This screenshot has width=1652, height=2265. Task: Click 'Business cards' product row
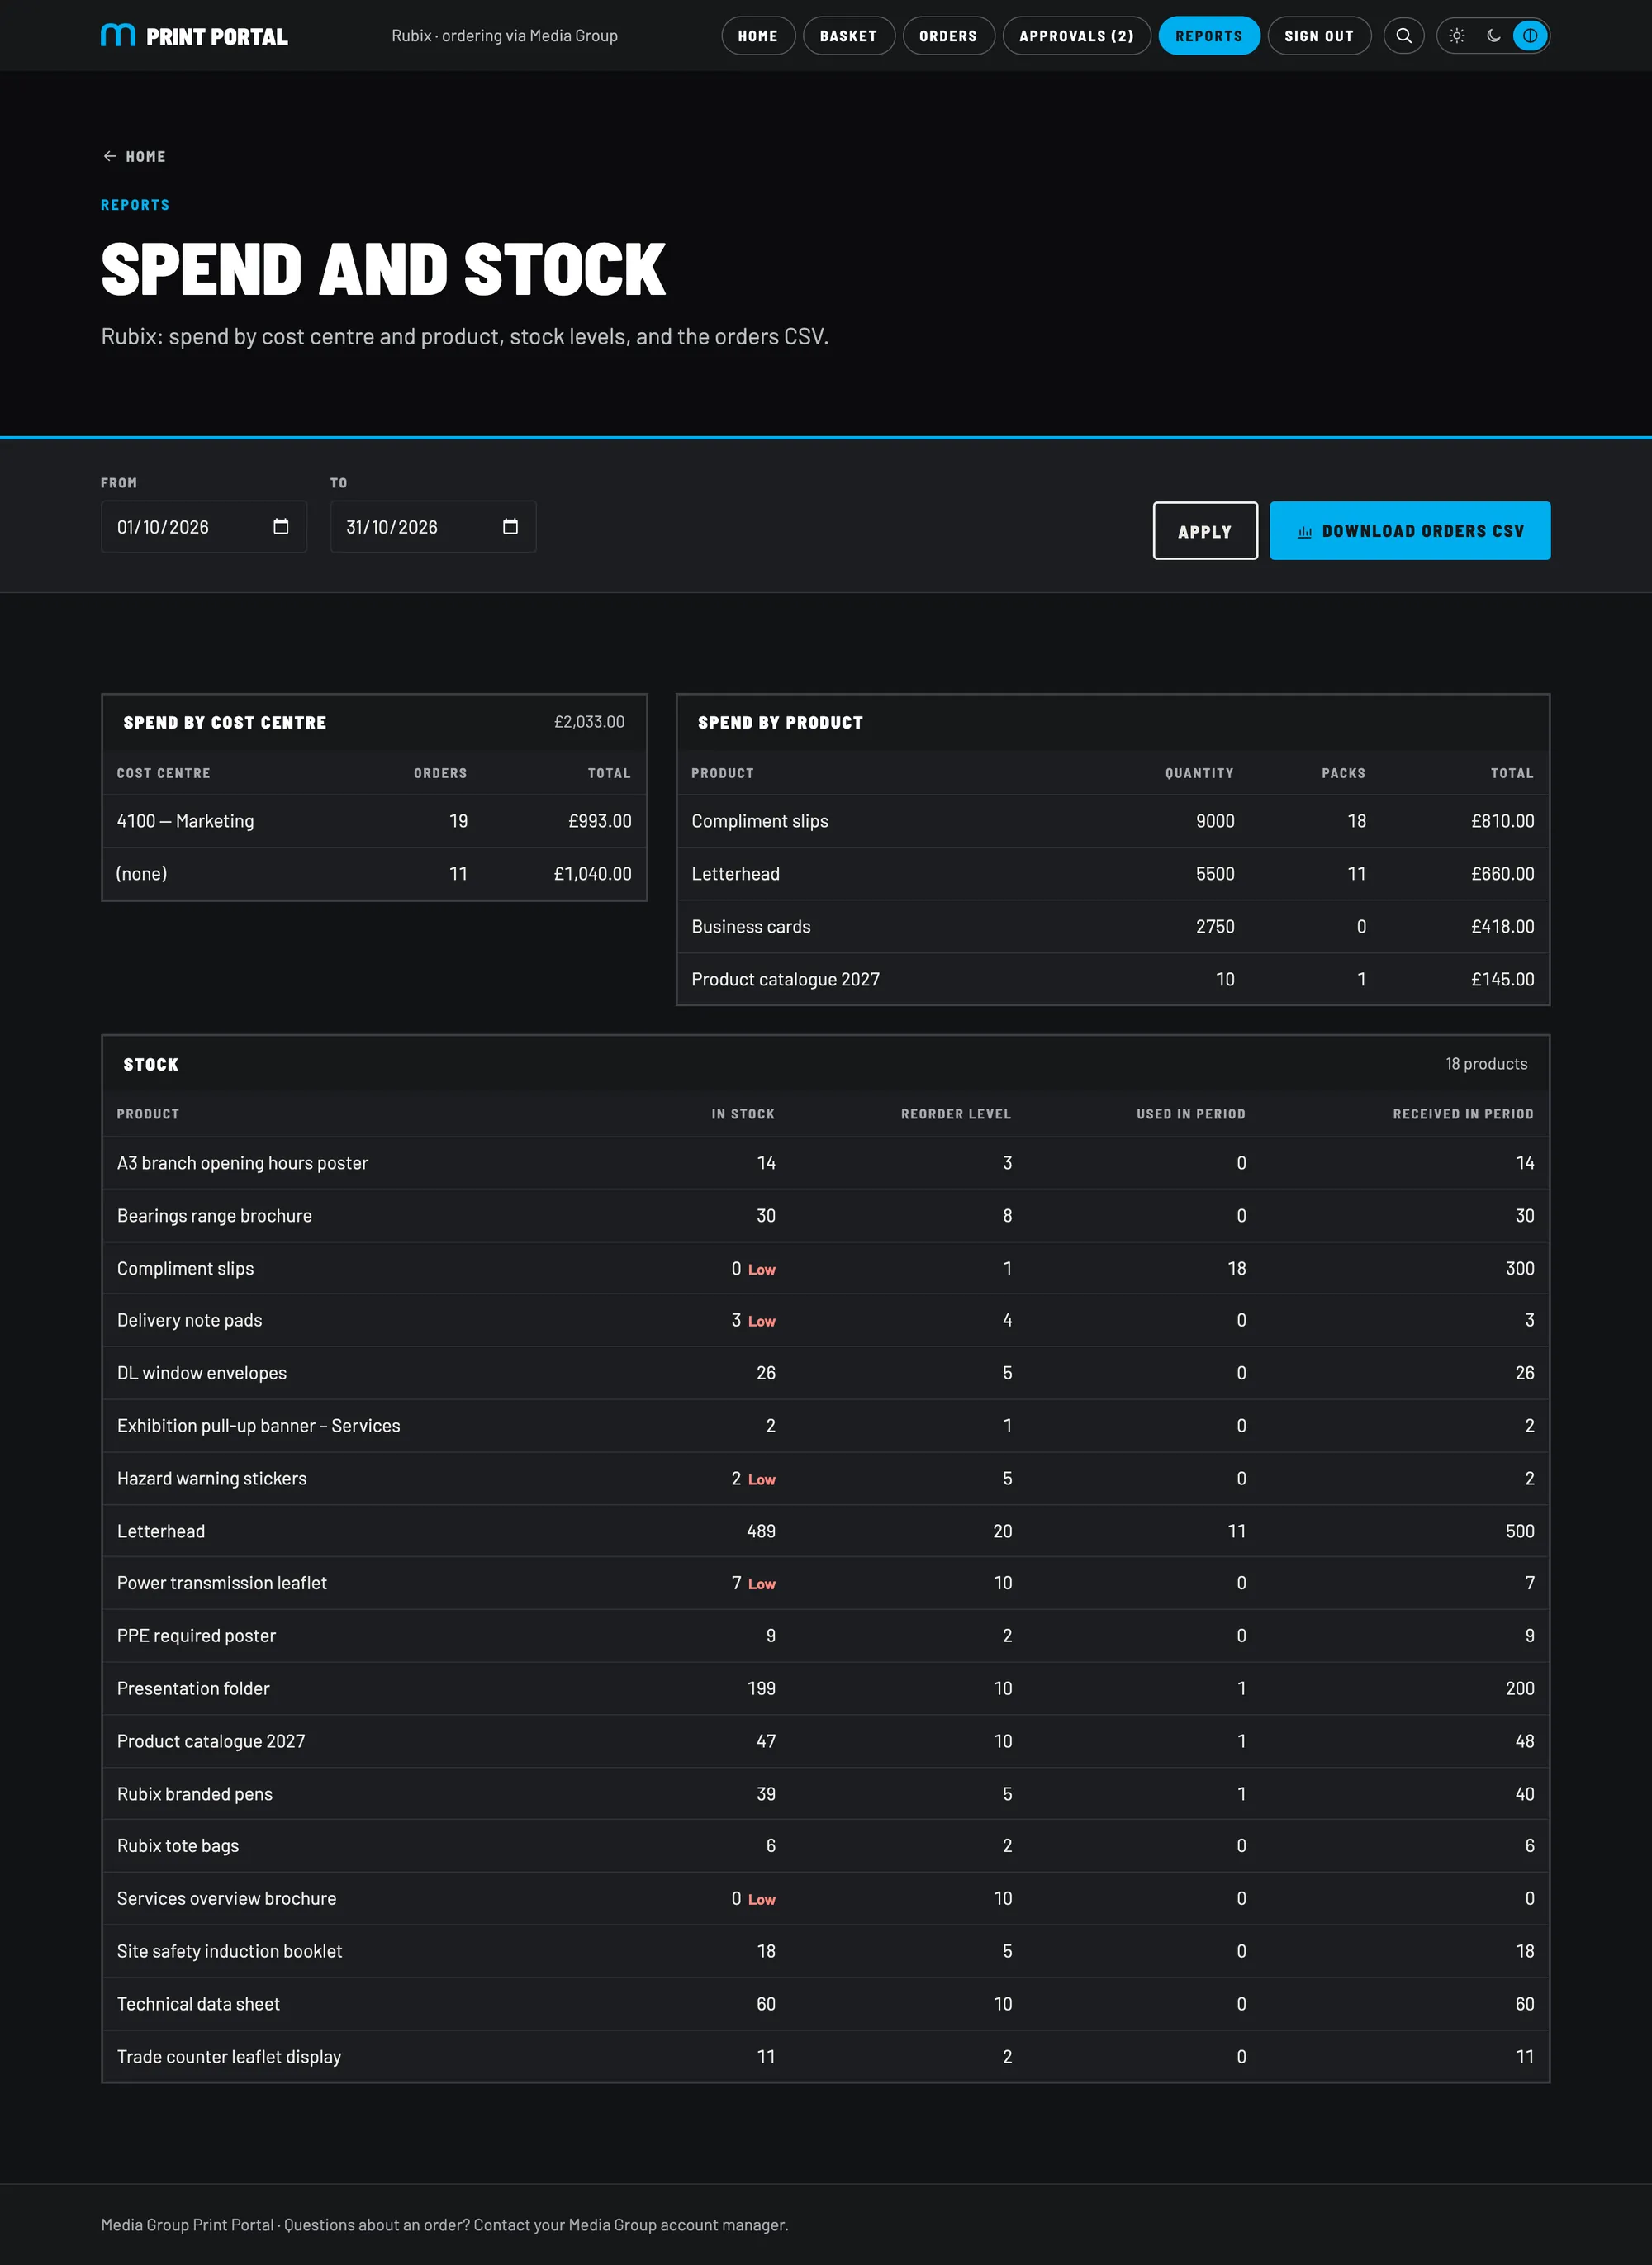point(1113,927)
